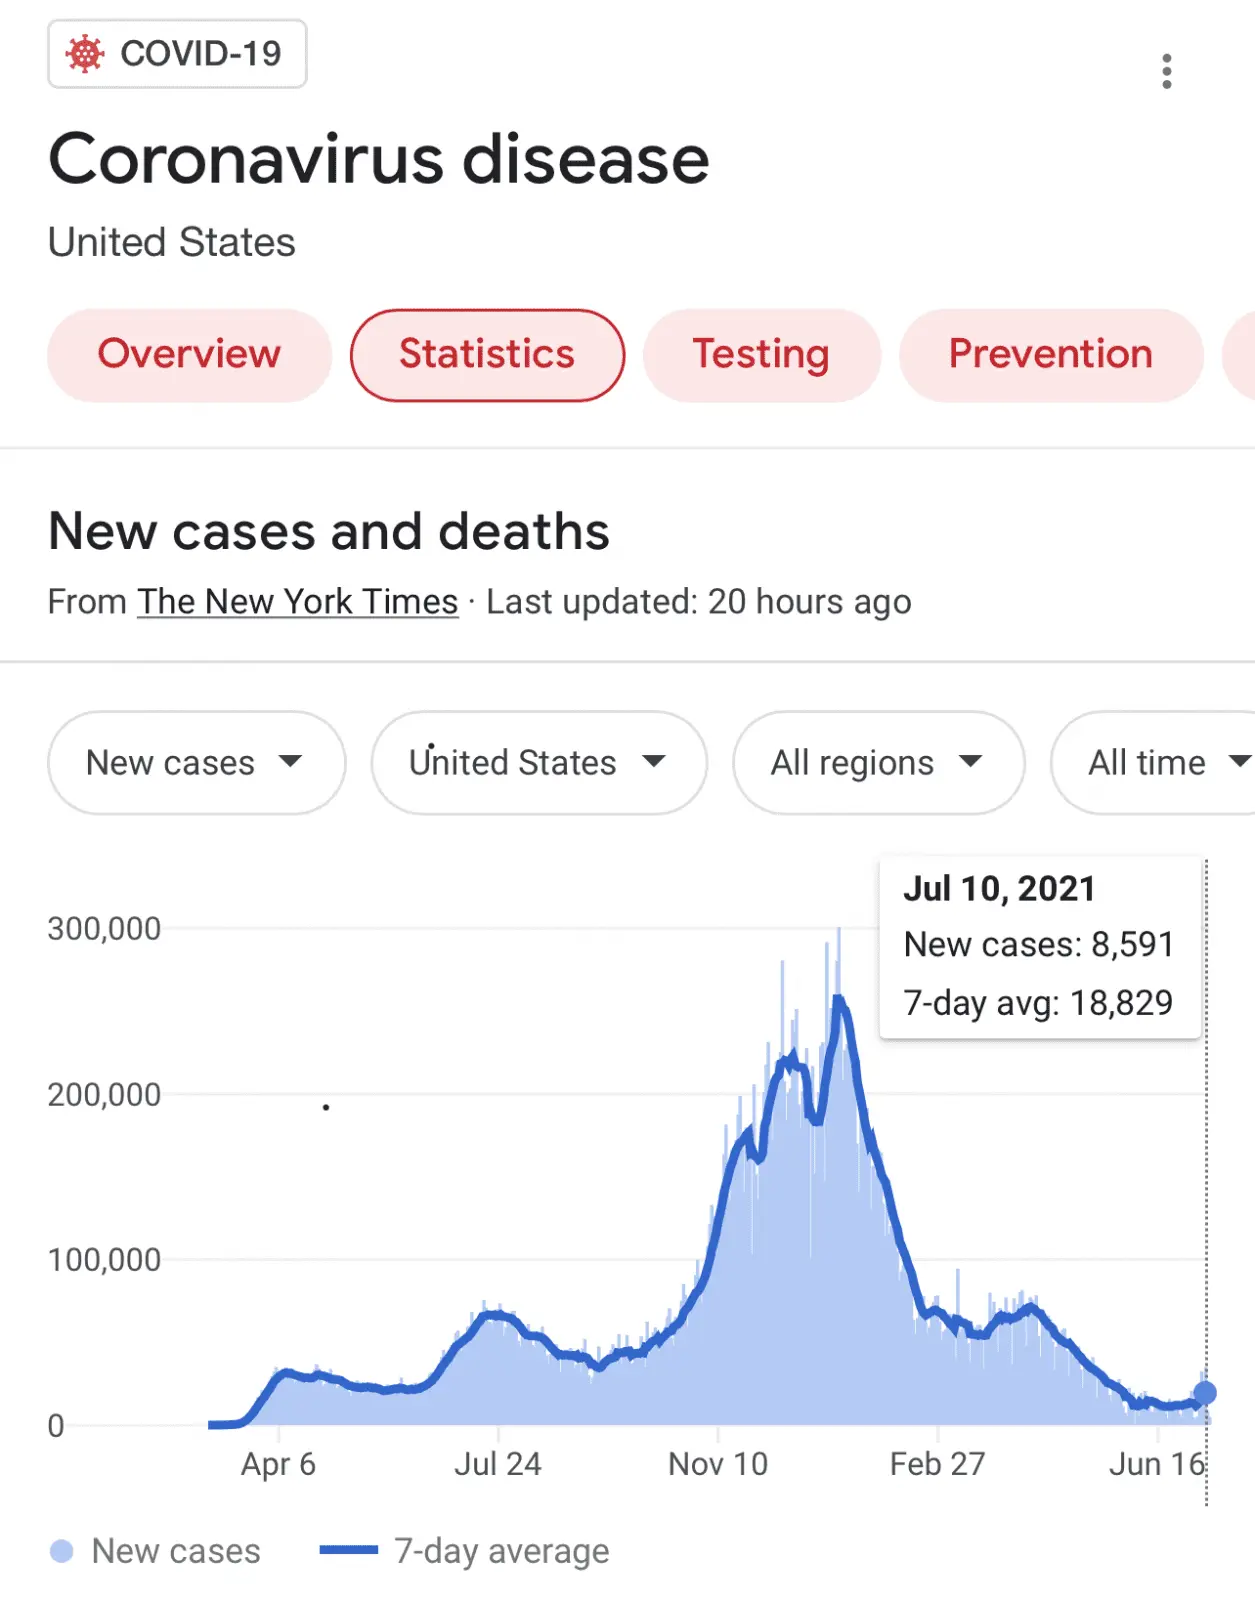Screen dimensions: 1255x1600
Task: Click the 7-day average legend line
Action: 348,1551
